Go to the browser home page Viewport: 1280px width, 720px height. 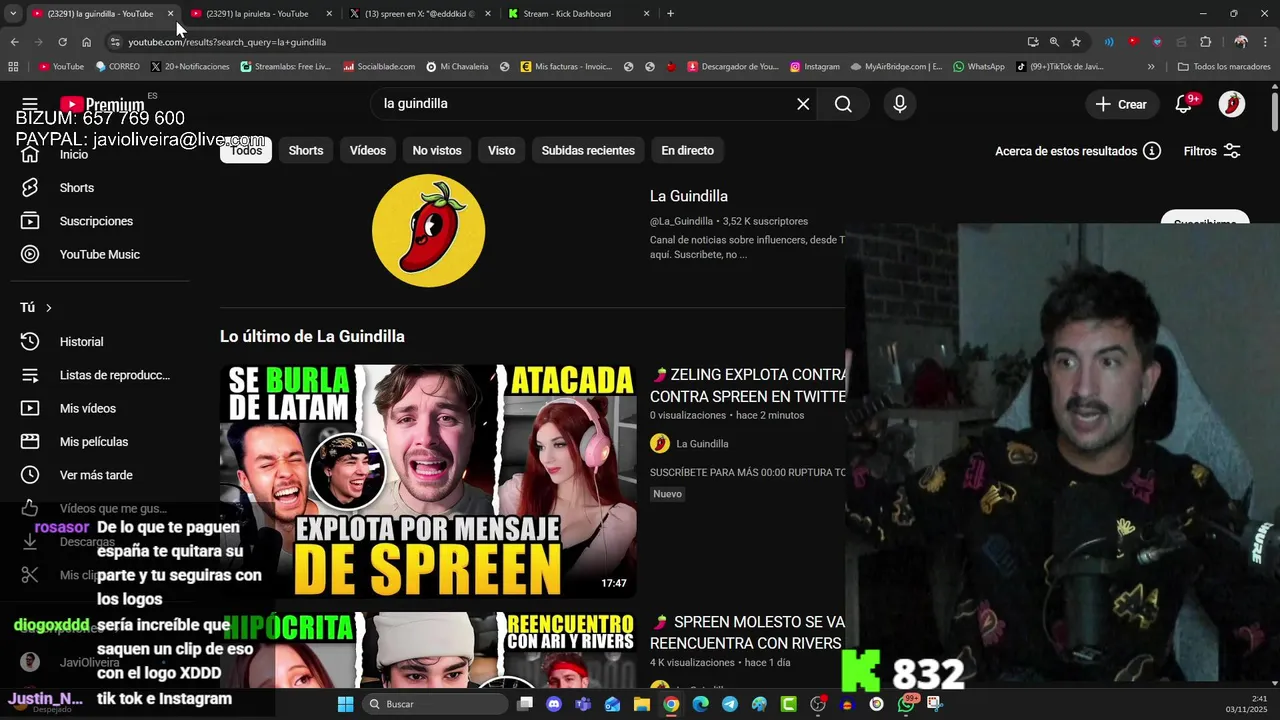[86, 42]
